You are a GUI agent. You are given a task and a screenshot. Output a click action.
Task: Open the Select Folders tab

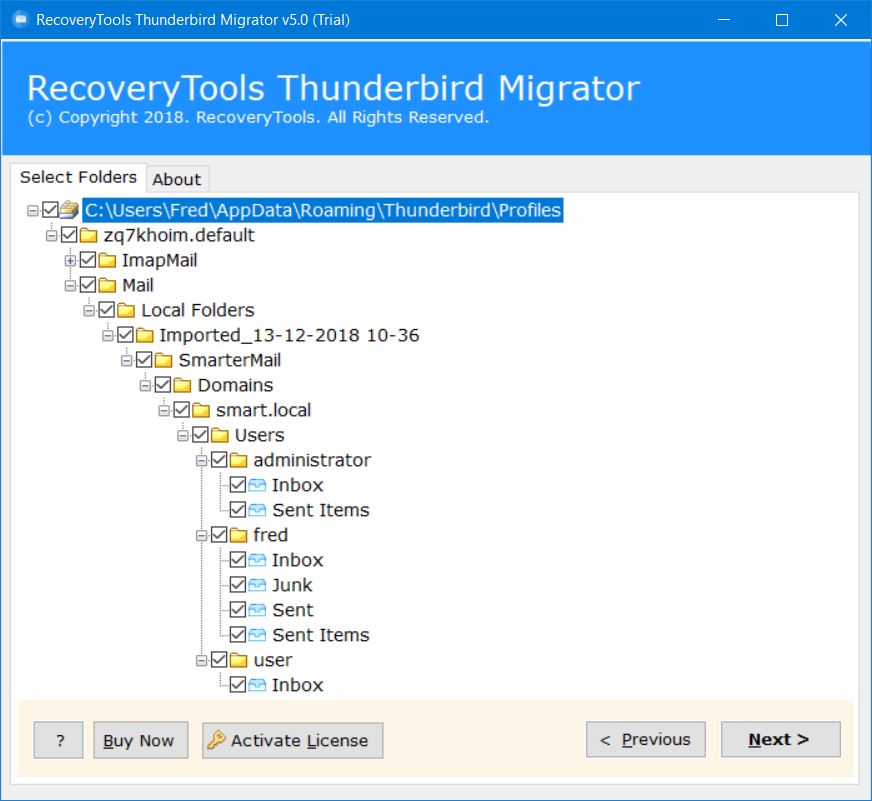(x=78, y=177)
